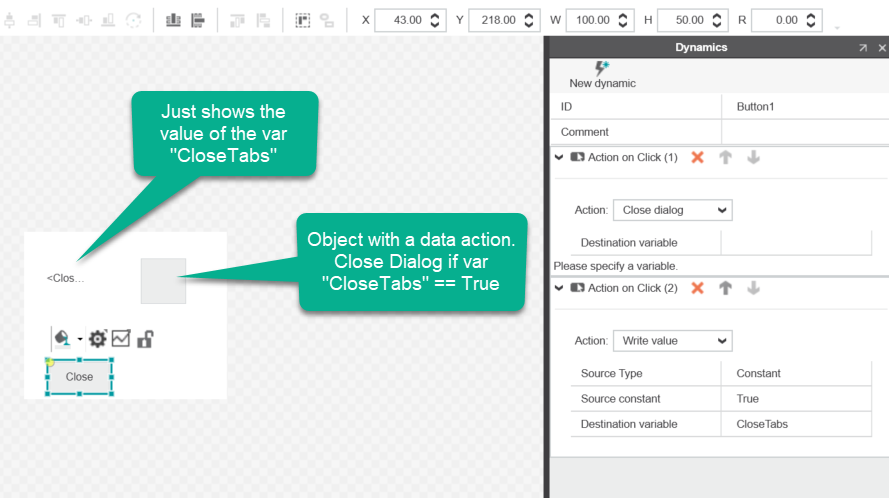Click the Comment value field
Screen dimensions: 889x498
click(804, 132)
